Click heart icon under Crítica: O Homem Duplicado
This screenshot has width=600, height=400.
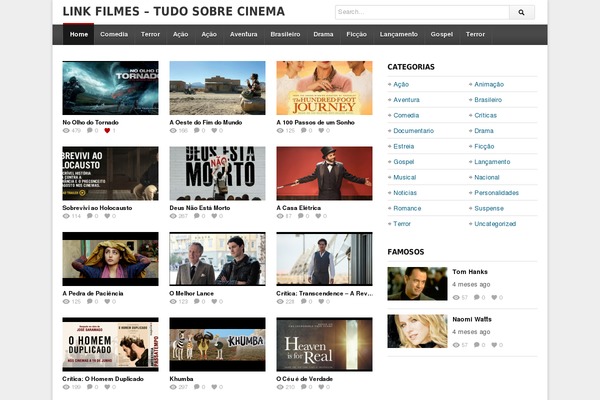pyautogui.click(x=107, y=387)
